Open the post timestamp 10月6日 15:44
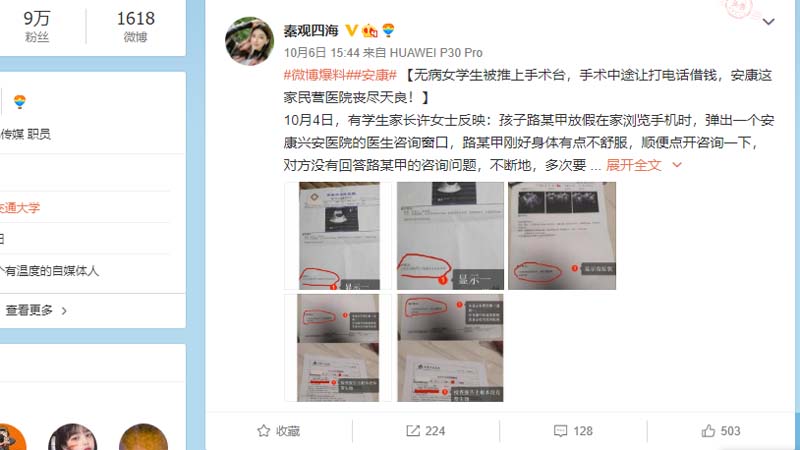800x450 pixels. (x=323, y=53)
